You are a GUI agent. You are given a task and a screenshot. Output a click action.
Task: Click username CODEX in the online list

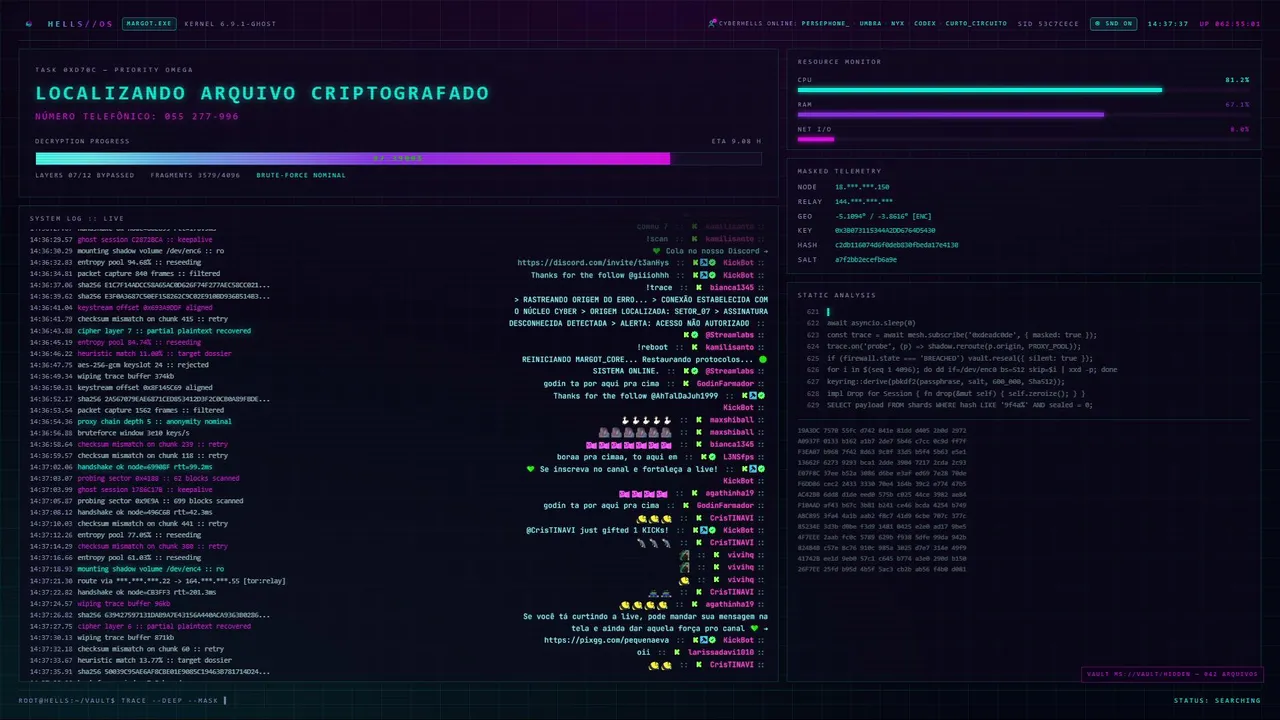tap(925, 23)
